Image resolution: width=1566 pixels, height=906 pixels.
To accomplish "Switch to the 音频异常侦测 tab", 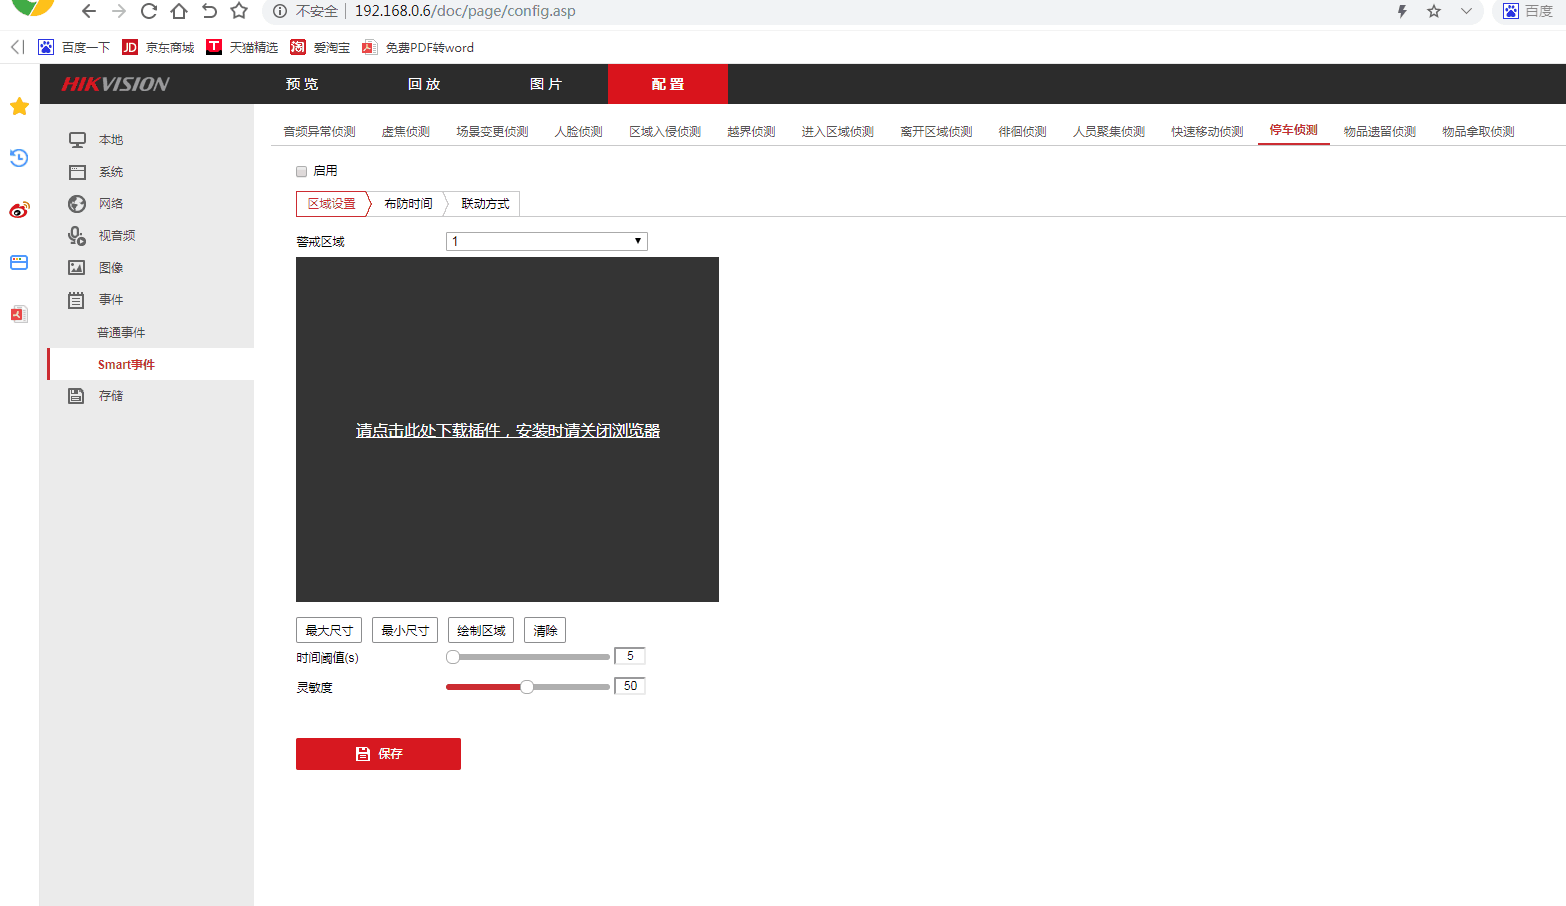I will click(320, 132).
